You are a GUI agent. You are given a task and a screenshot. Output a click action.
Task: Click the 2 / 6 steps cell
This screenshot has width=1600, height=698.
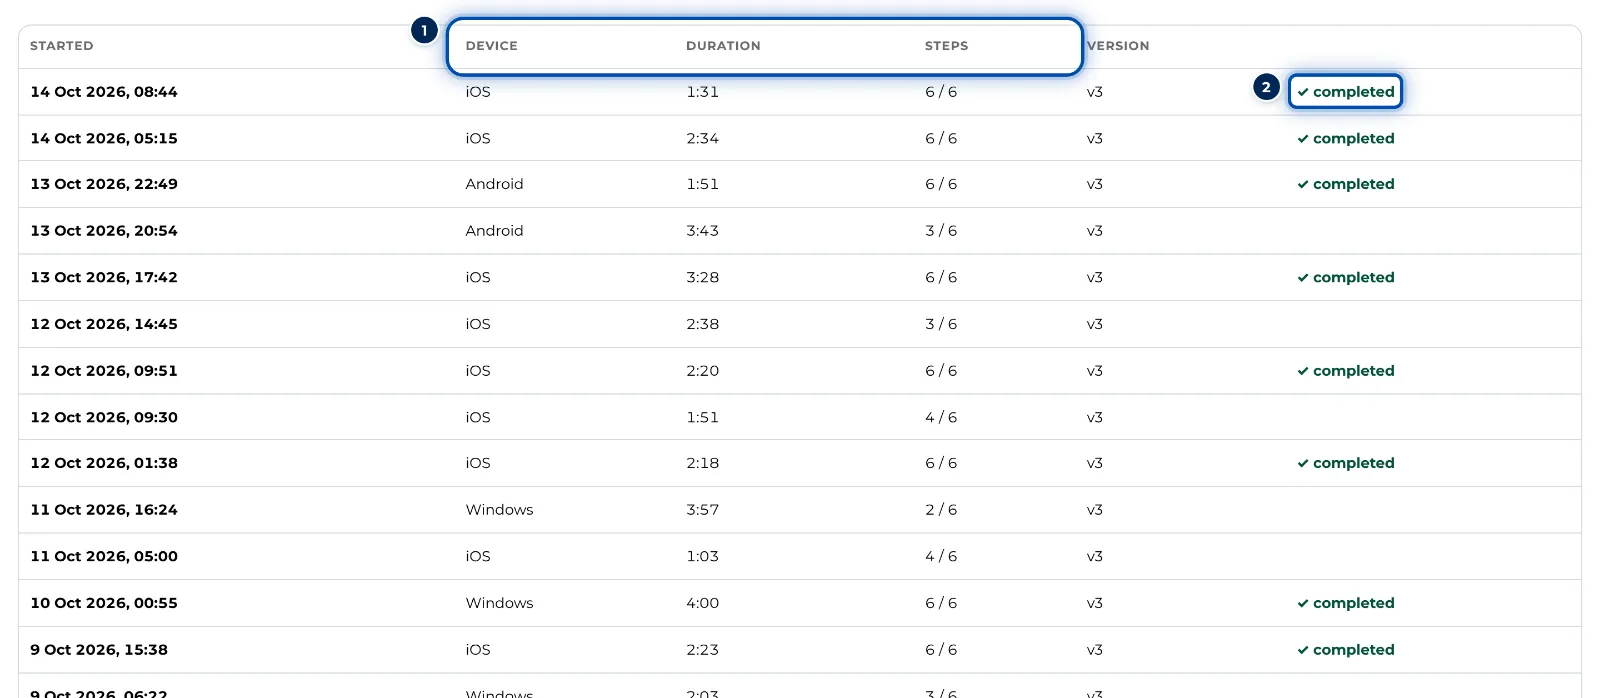(x=941, y=510)
